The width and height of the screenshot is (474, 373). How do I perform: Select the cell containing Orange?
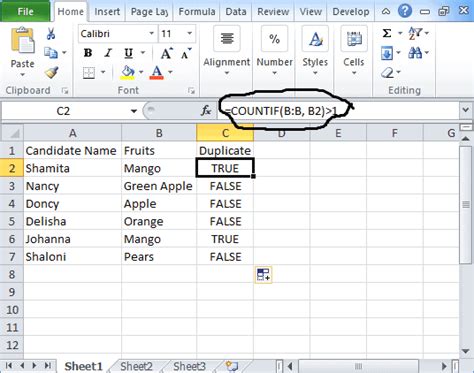pos(159,221)
